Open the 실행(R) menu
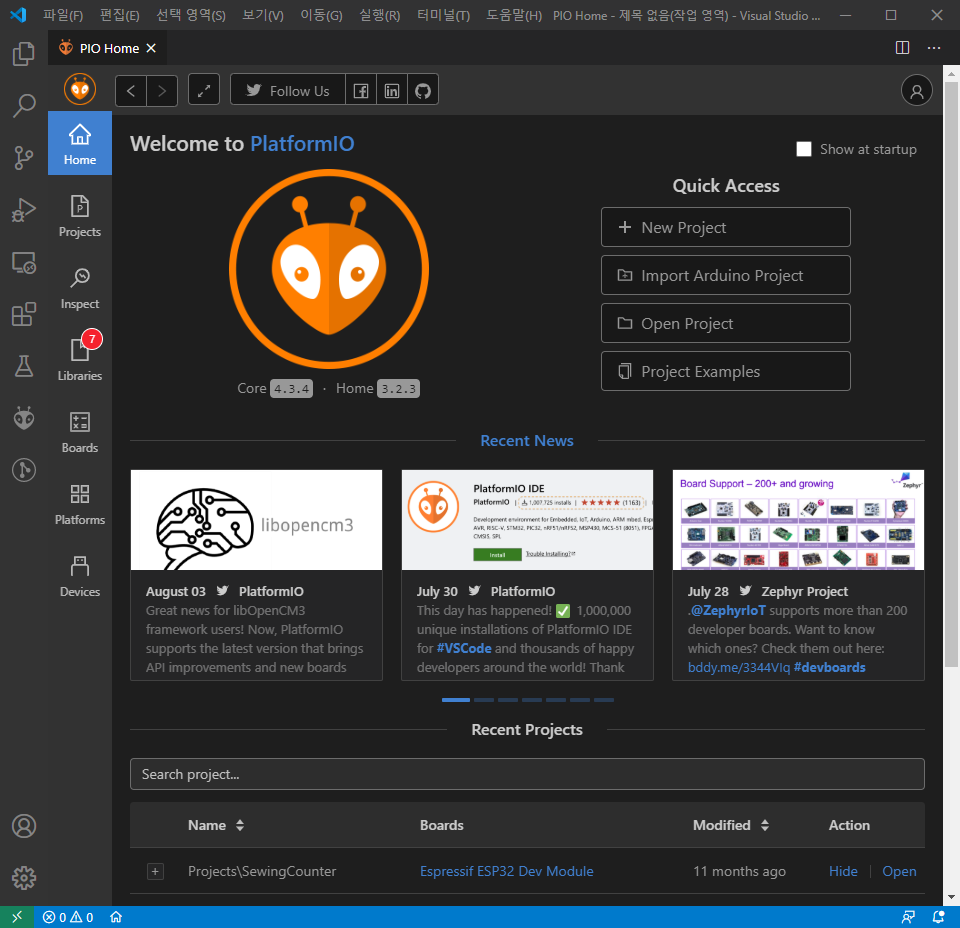The width and height of the screenshot is (960, 928). click(380, 15)
